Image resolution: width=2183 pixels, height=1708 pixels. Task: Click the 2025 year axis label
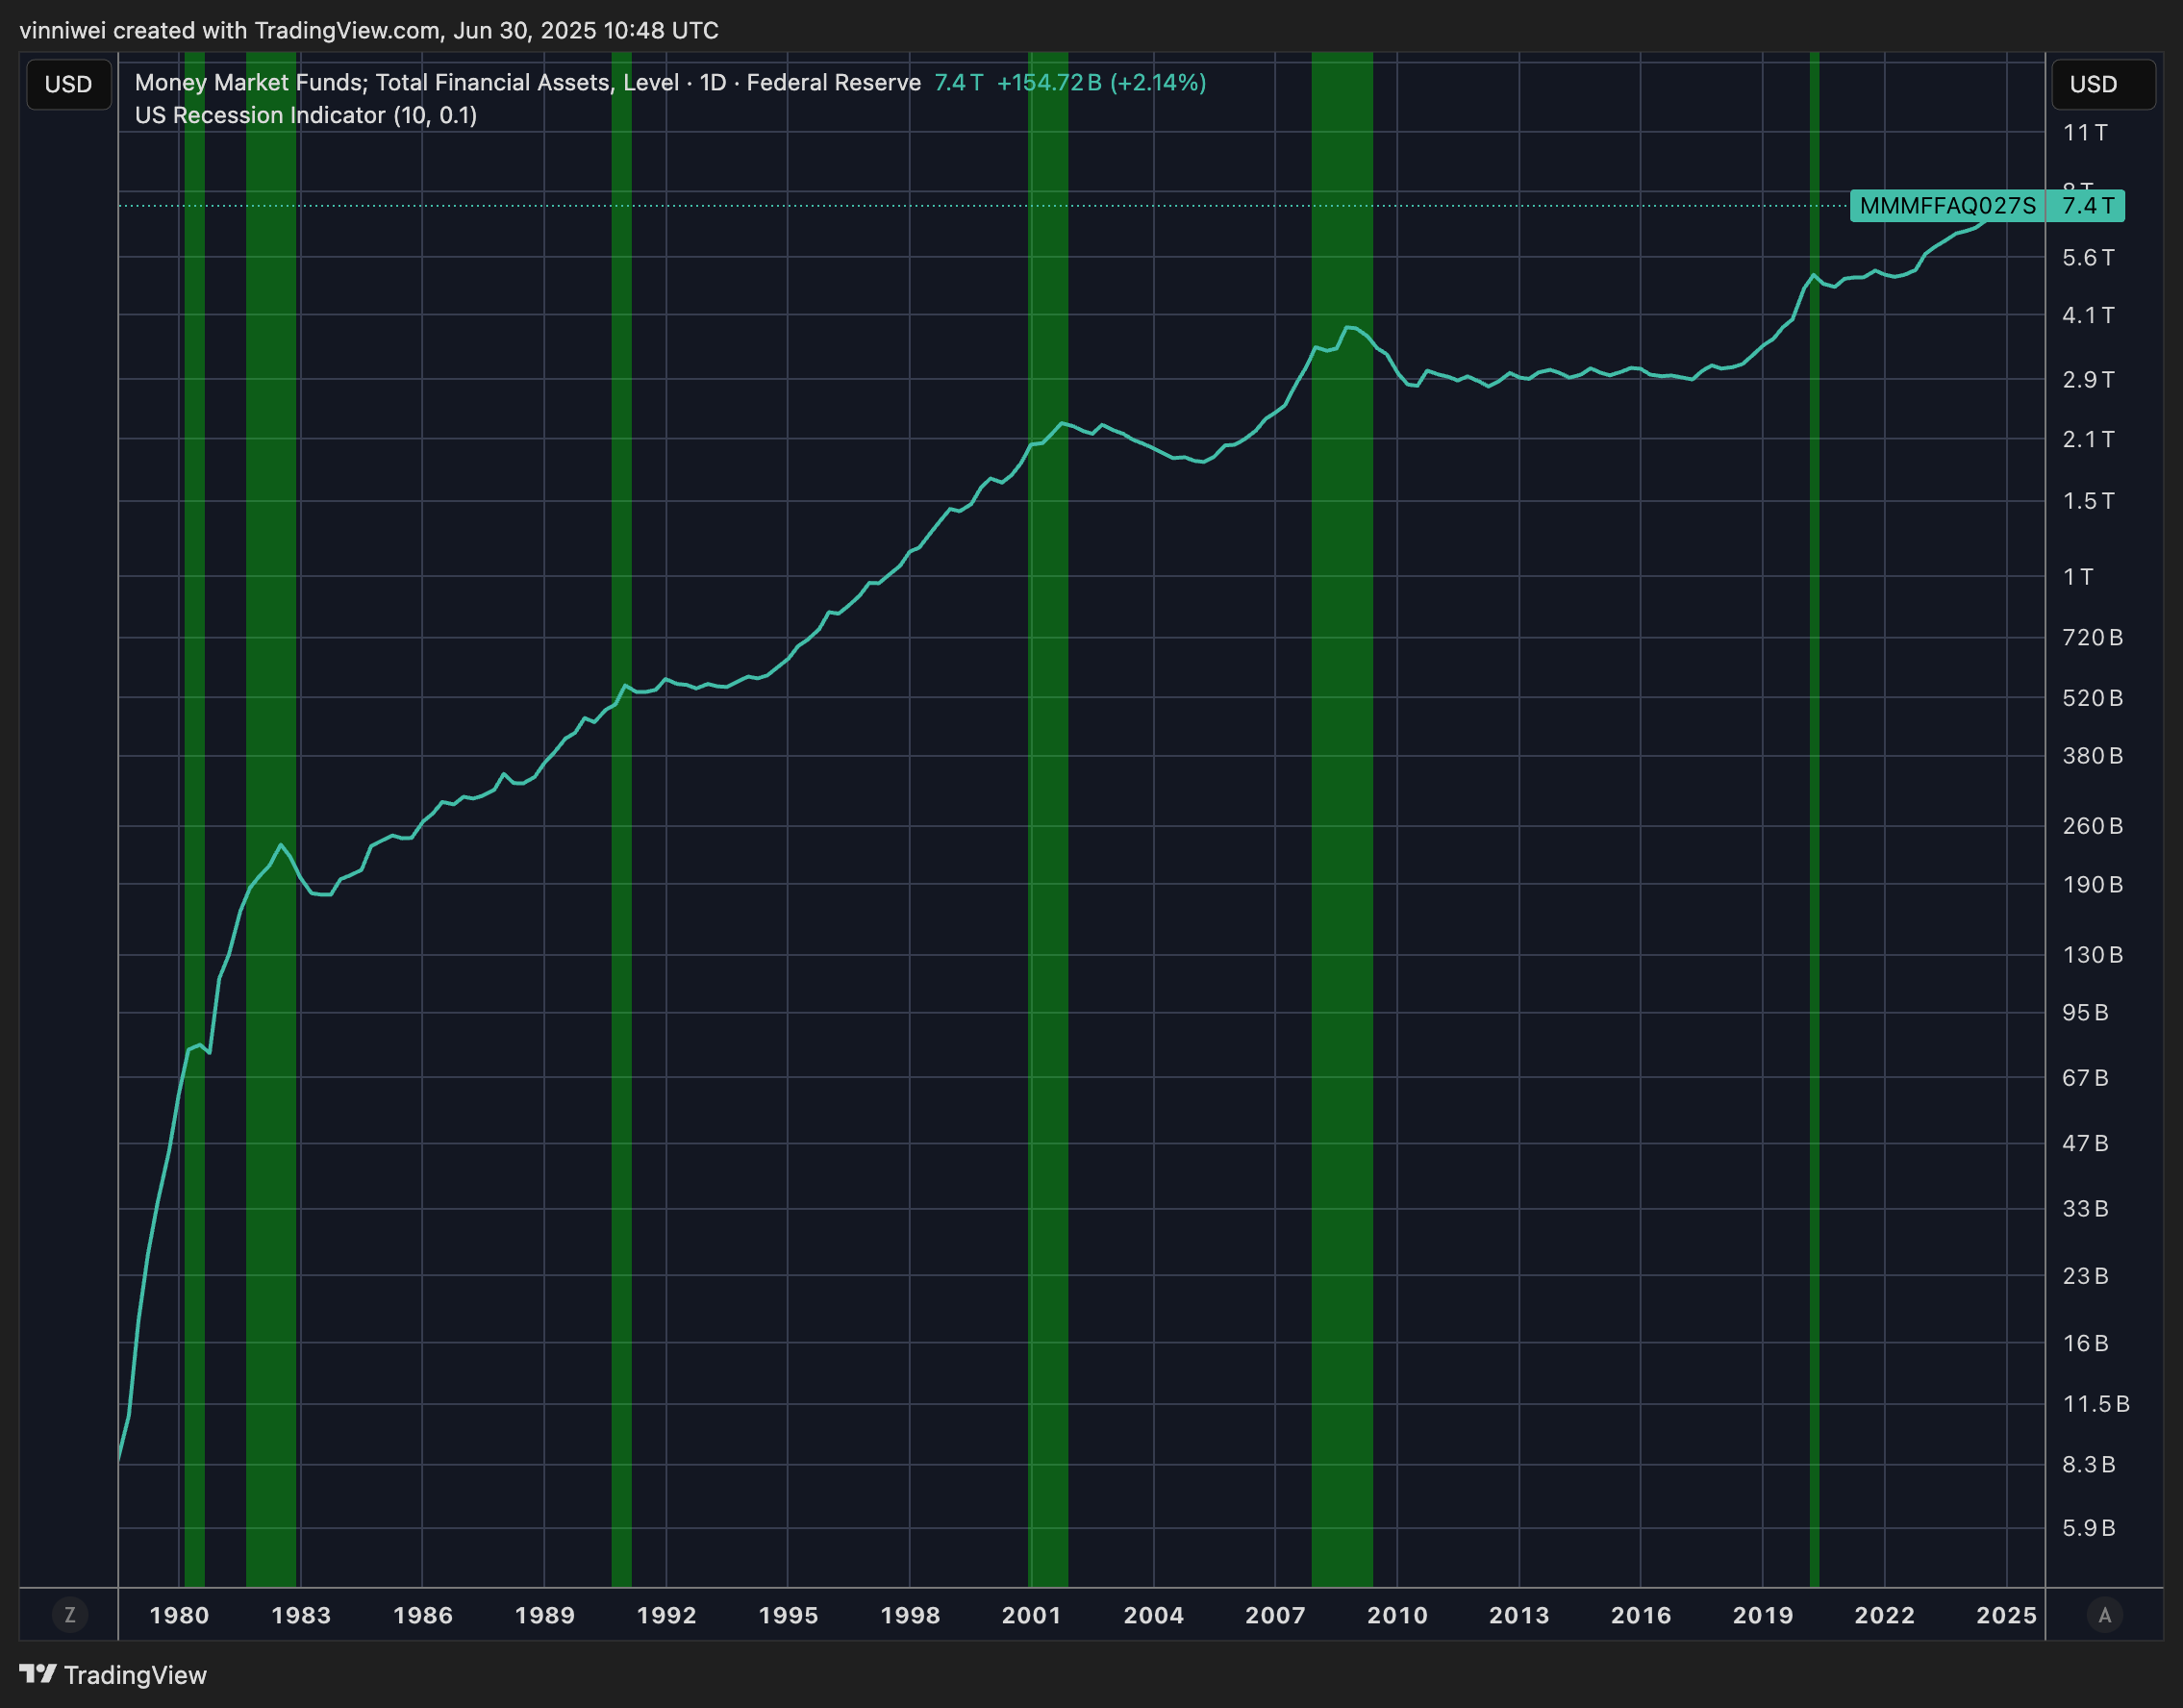pos(2005,1615)
